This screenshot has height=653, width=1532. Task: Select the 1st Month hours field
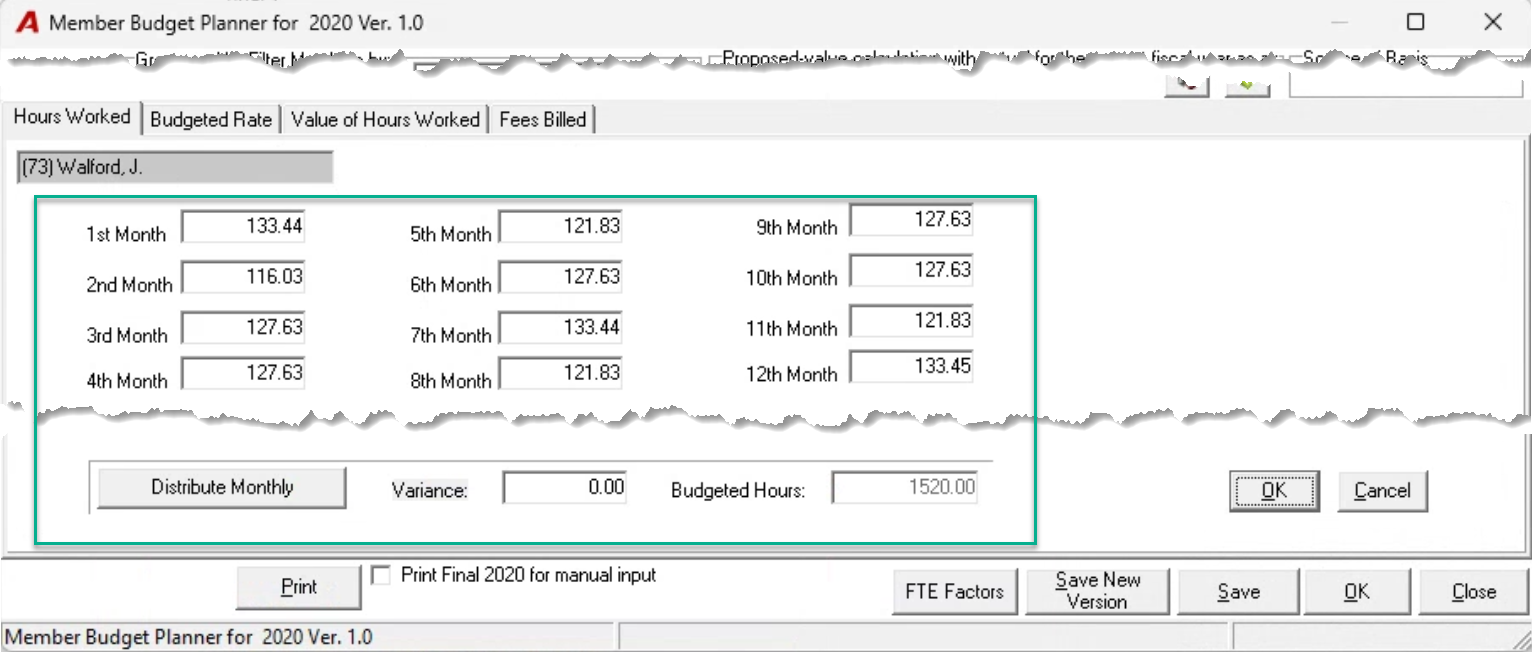[243, 227]
